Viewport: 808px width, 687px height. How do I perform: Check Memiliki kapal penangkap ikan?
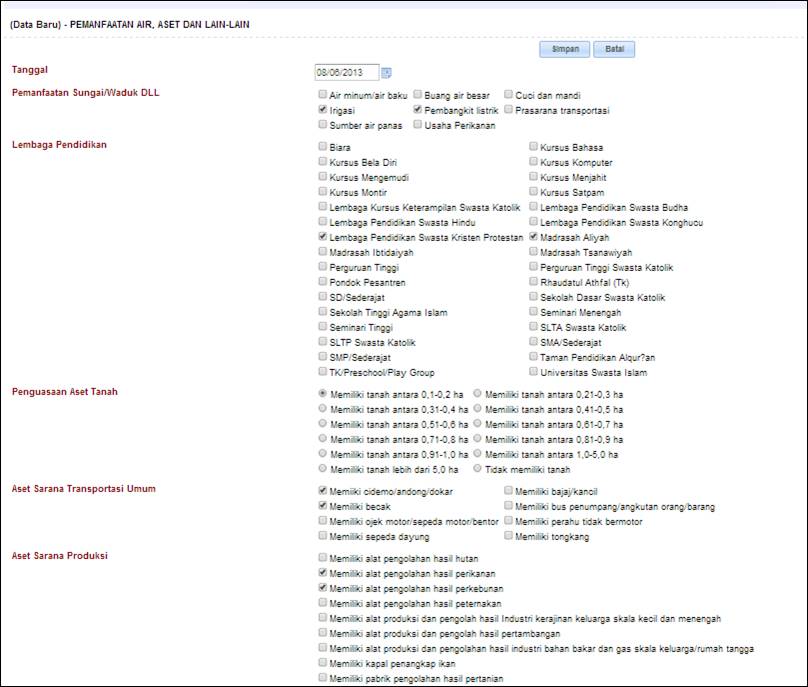pos(323,662)
